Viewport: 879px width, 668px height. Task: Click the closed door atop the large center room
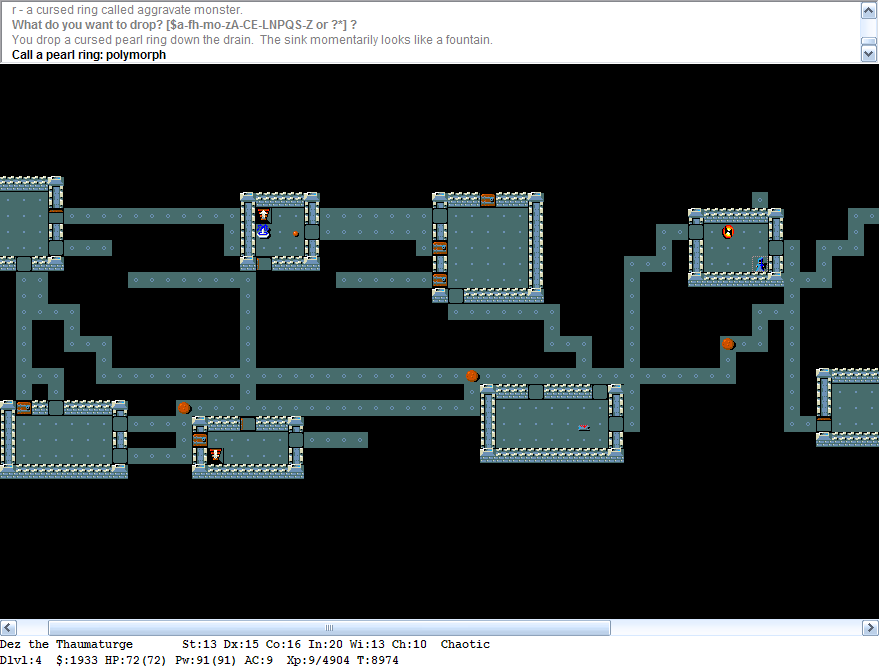point(488,200)
